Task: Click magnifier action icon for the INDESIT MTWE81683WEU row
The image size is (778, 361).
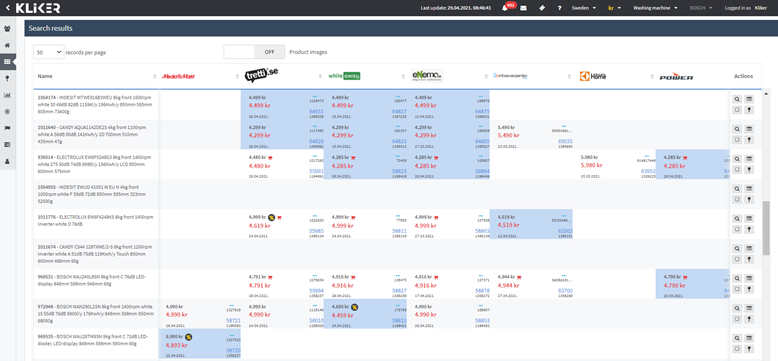Action: 737,99
